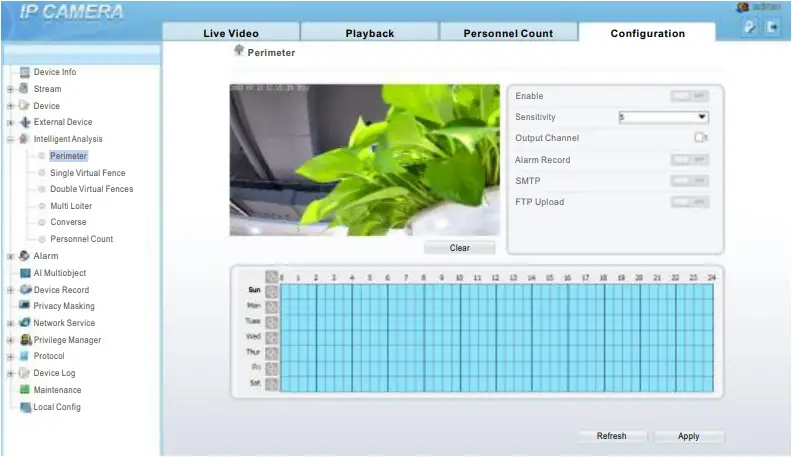
Task: Expand the Alarm tree node
Action: pyautogui.click(x=10, y=257)
